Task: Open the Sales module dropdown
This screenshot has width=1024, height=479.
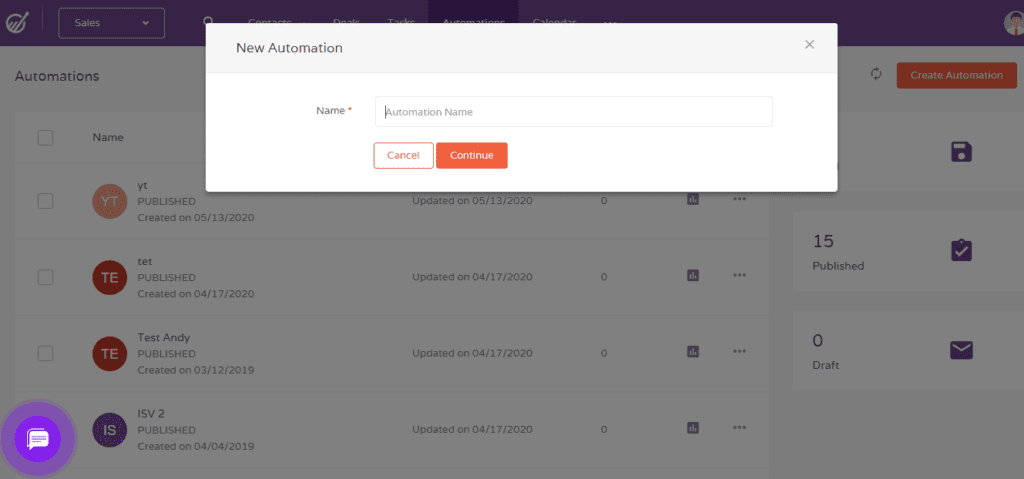Action: (112, 23)
